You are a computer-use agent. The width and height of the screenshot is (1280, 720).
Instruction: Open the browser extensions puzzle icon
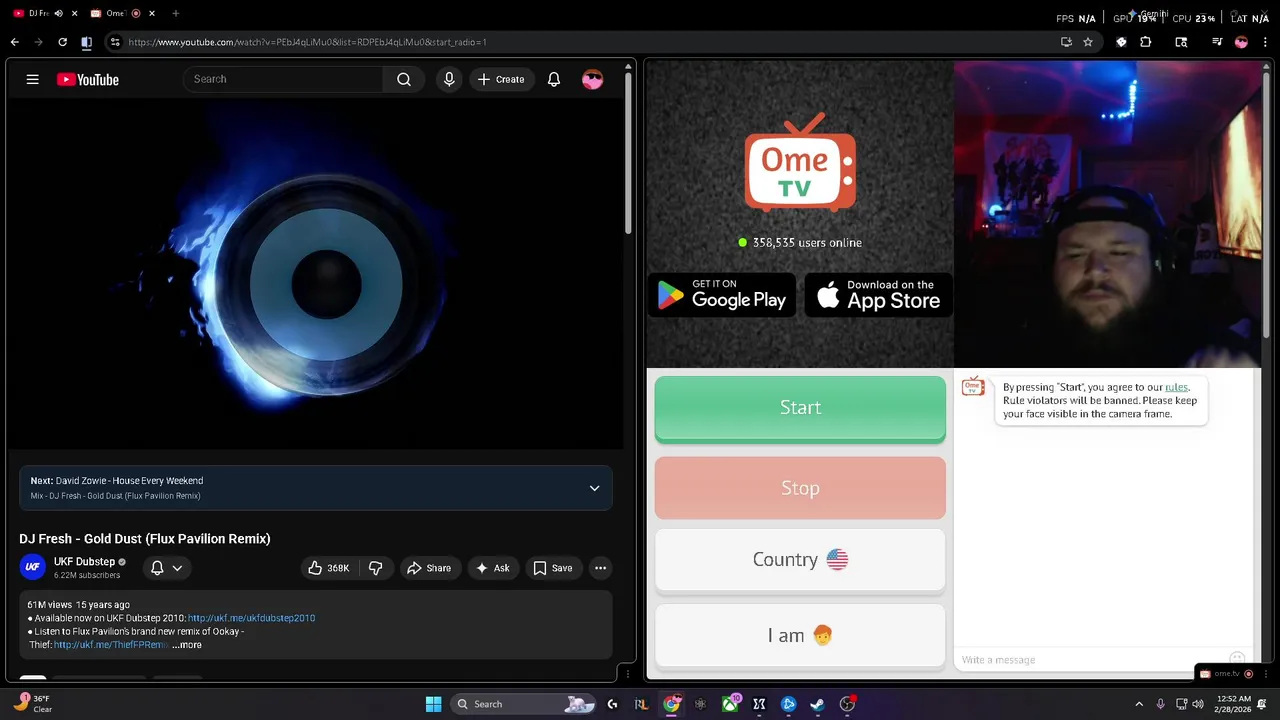tap(1146, 42)
